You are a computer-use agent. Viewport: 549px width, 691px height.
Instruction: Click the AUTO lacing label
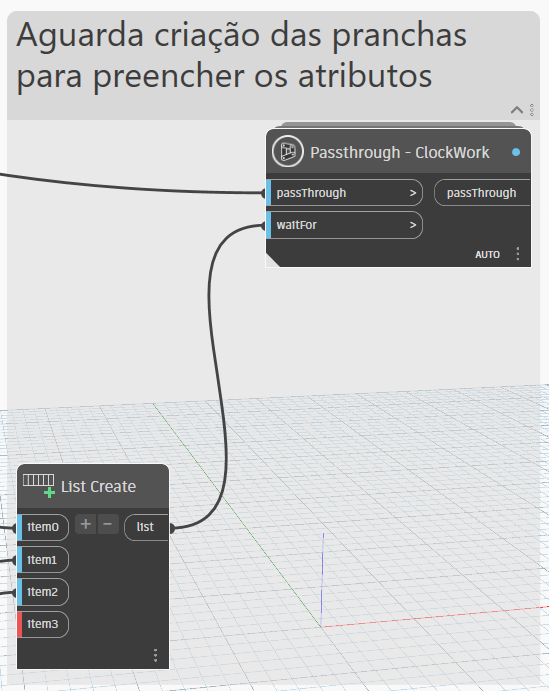pyautogui.click(x=487, y=254)
